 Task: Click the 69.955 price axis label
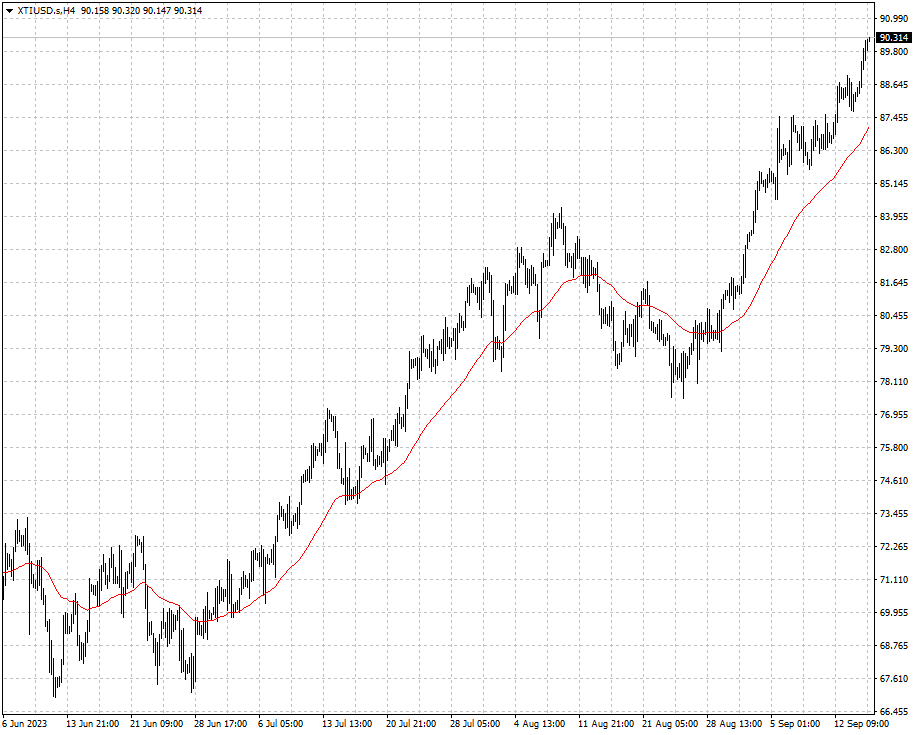click(x=893, y=613)
